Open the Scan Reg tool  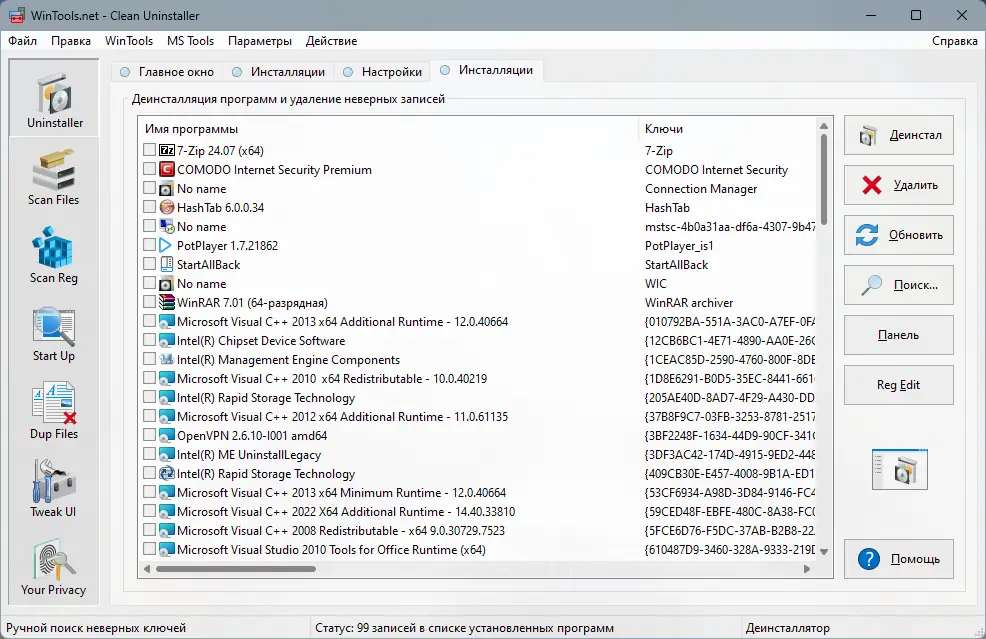click(x=54, y=255)
